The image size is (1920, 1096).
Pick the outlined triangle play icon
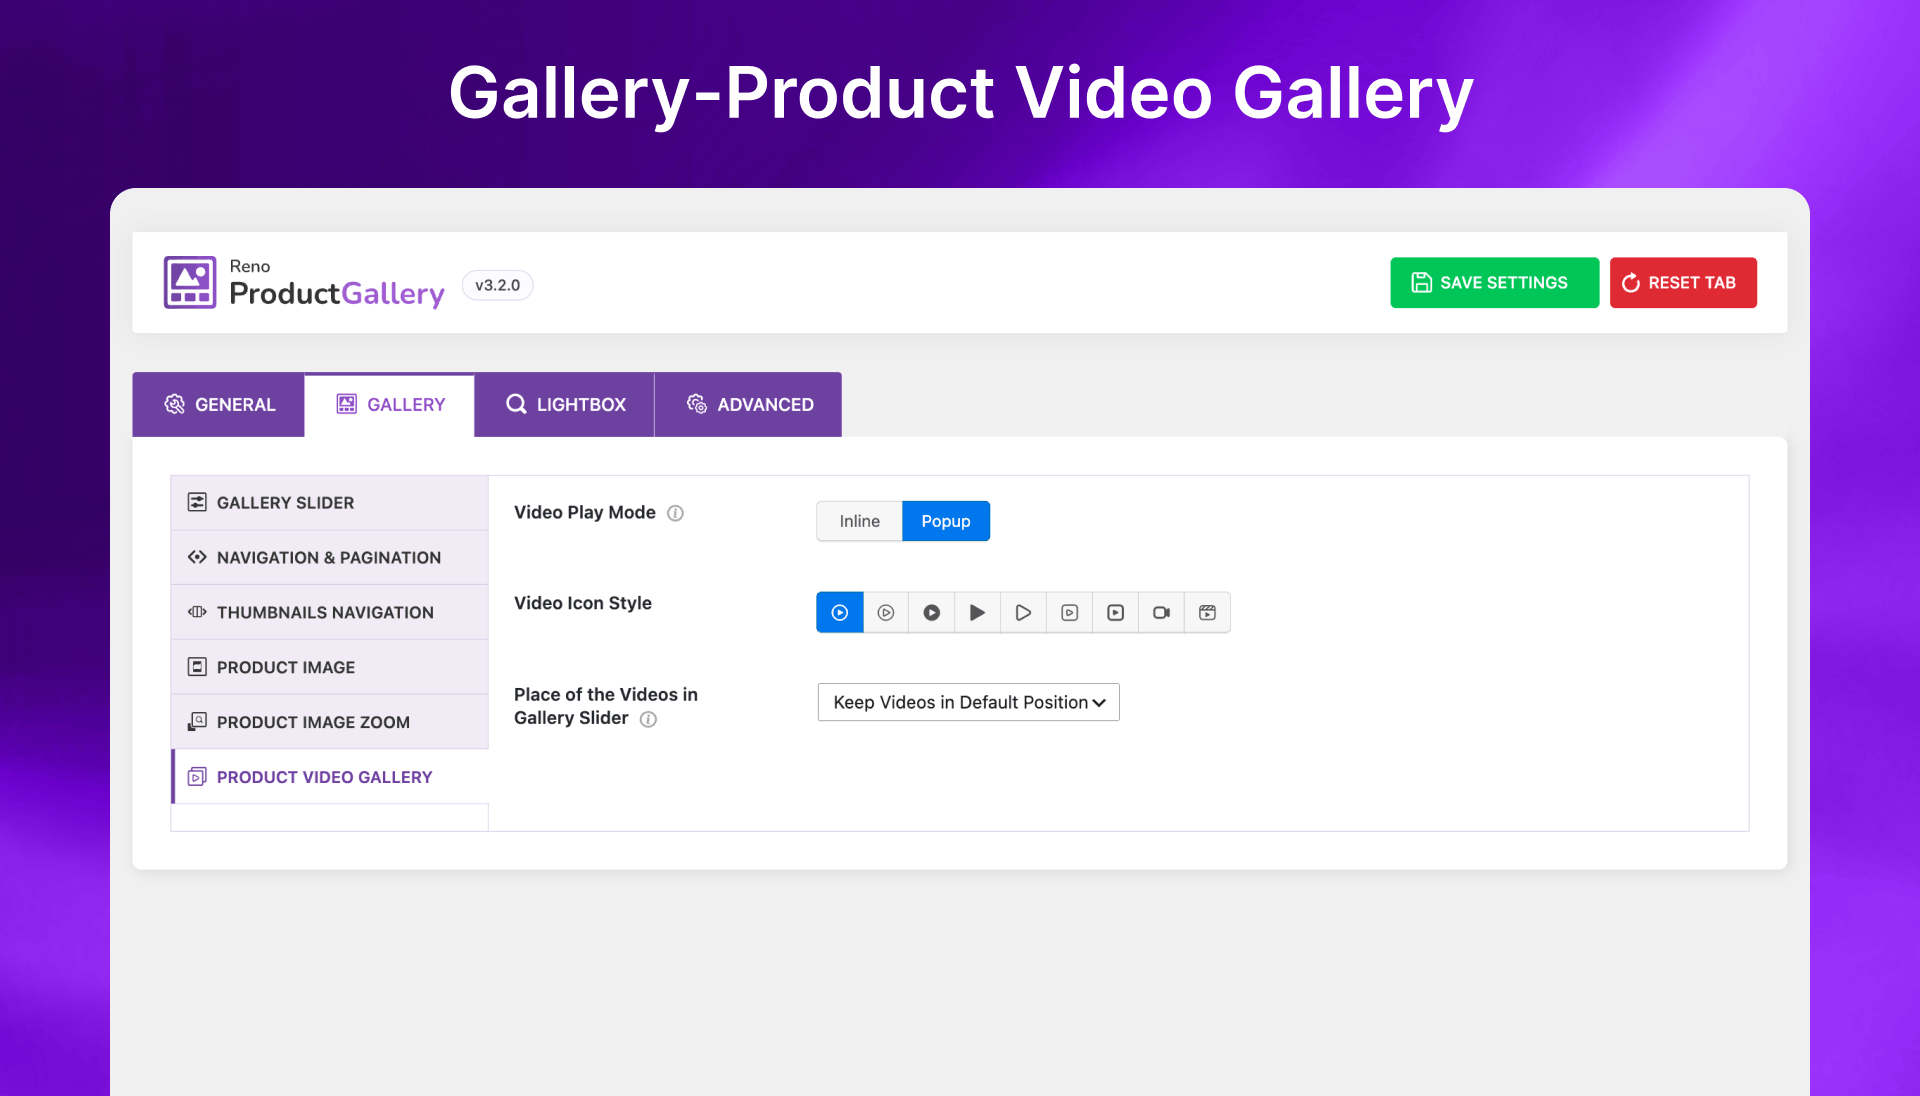click(1023, 612)
